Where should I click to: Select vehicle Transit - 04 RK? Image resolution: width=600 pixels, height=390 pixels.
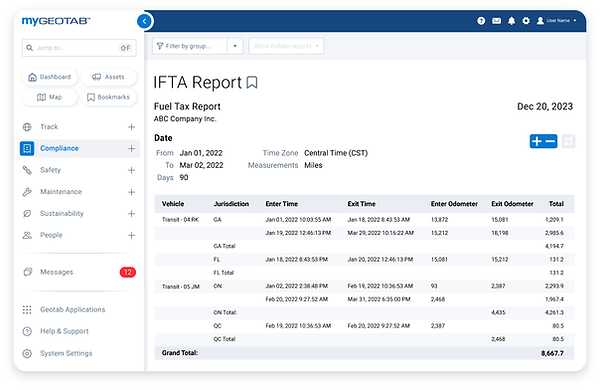point(180,220)
